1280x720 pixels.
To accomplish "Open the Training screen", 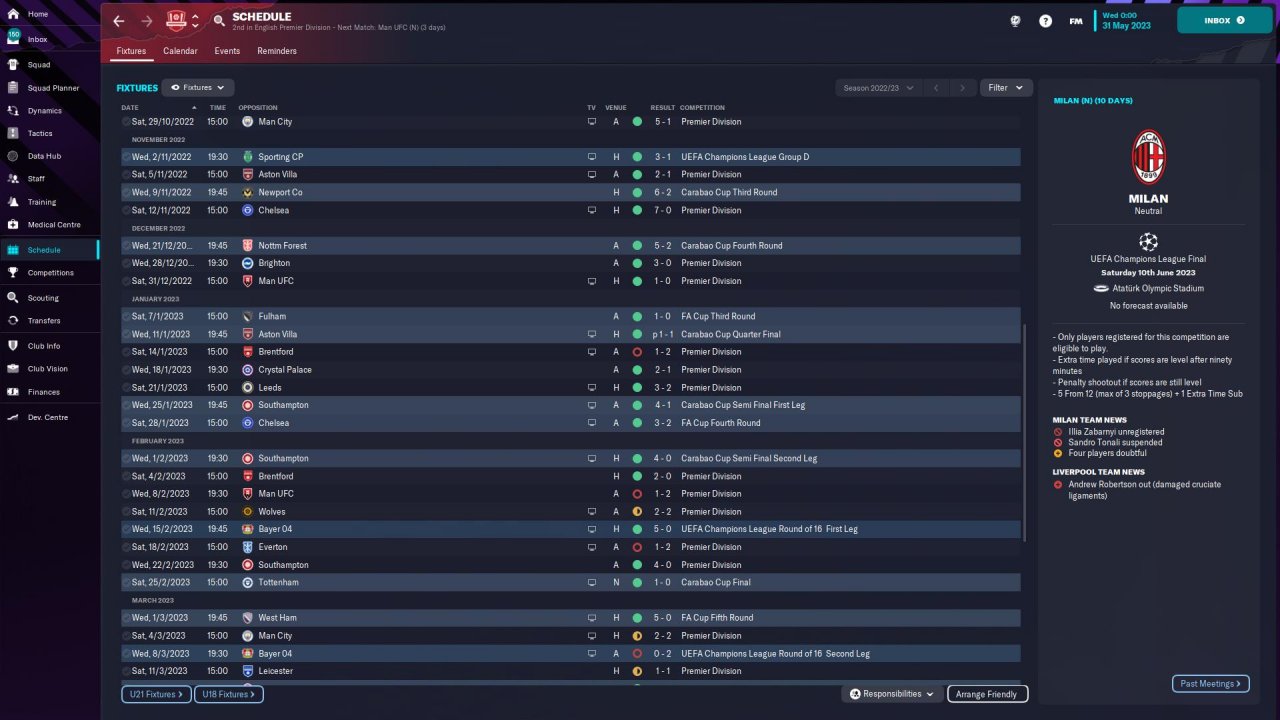I will coord(42,202).
